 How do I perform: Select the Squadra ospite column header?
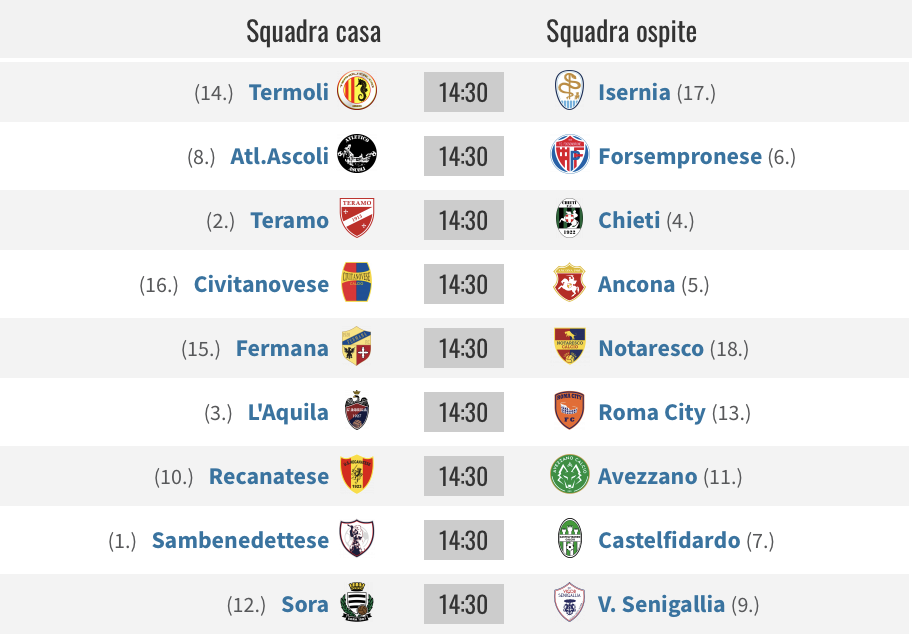pyautogui.click(x=621, y=31)
